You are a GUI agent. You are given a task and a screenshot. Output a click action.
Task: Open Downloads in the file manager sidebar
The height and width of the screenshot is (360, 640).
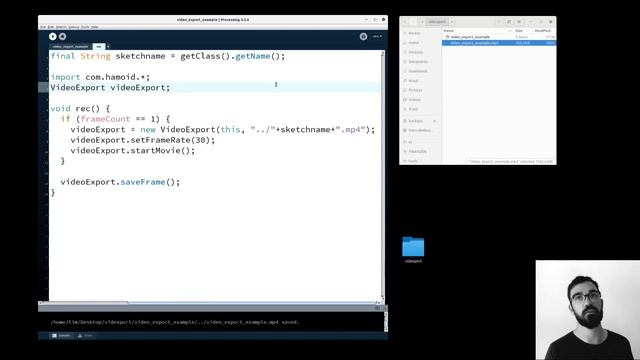[418, 71]
